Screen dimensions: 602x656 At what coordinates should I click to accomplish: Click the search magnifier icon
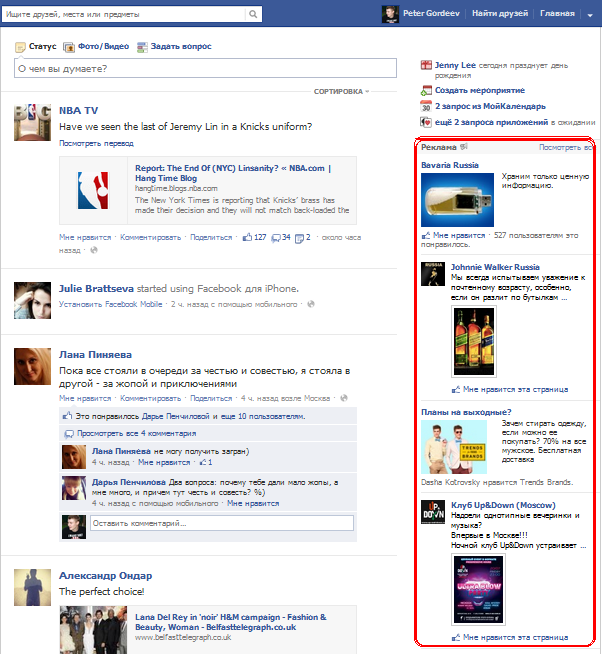pos(253,14)
